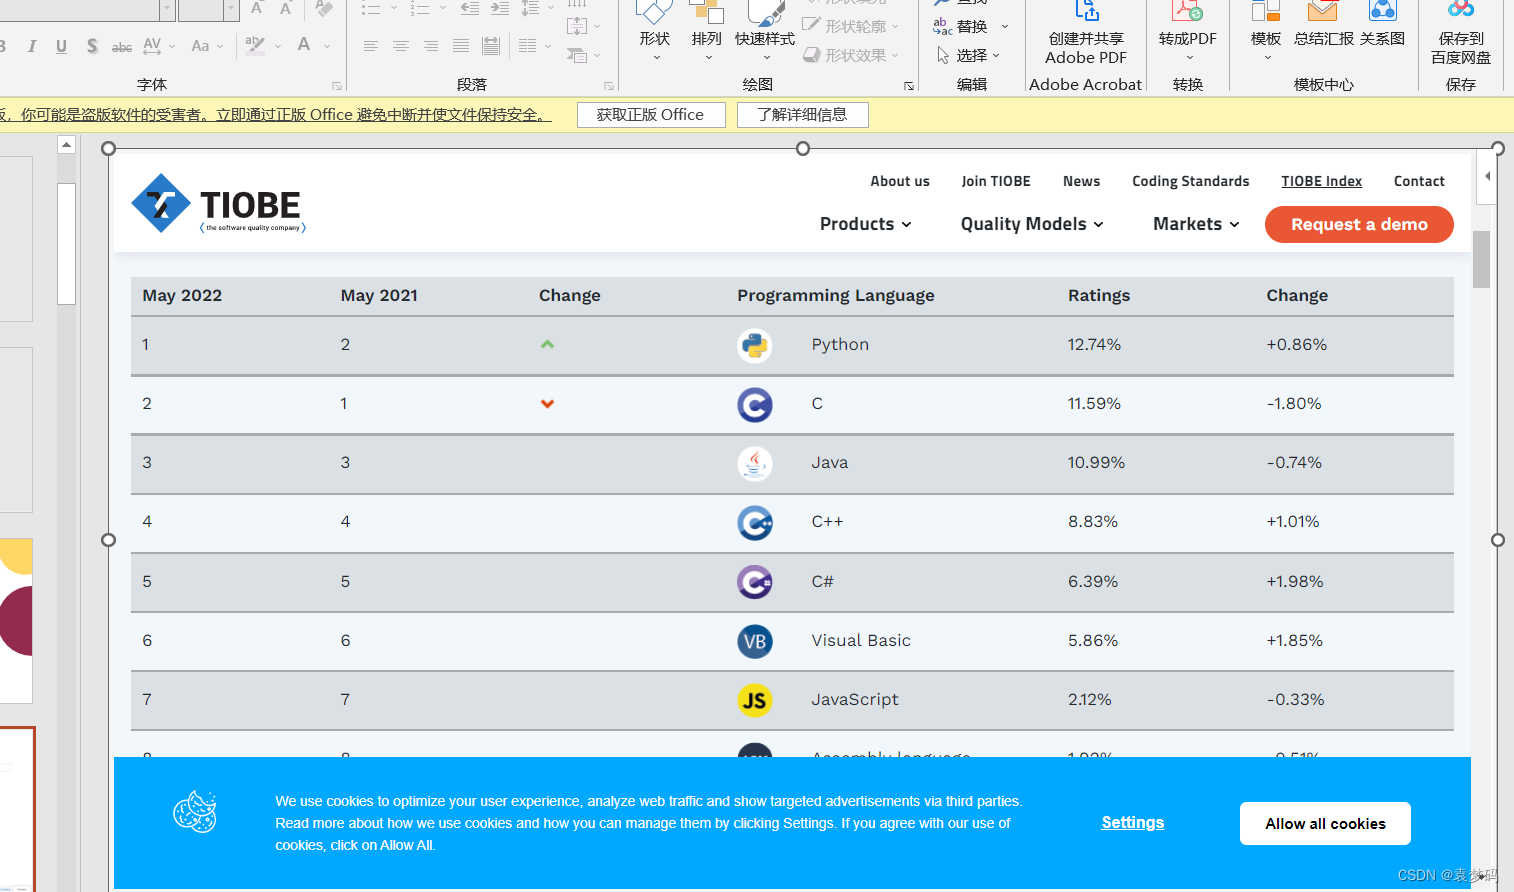The height and width of the screenshot is (892, 1514).
Task: Open the align text vertical options
Action: [583, 26]
